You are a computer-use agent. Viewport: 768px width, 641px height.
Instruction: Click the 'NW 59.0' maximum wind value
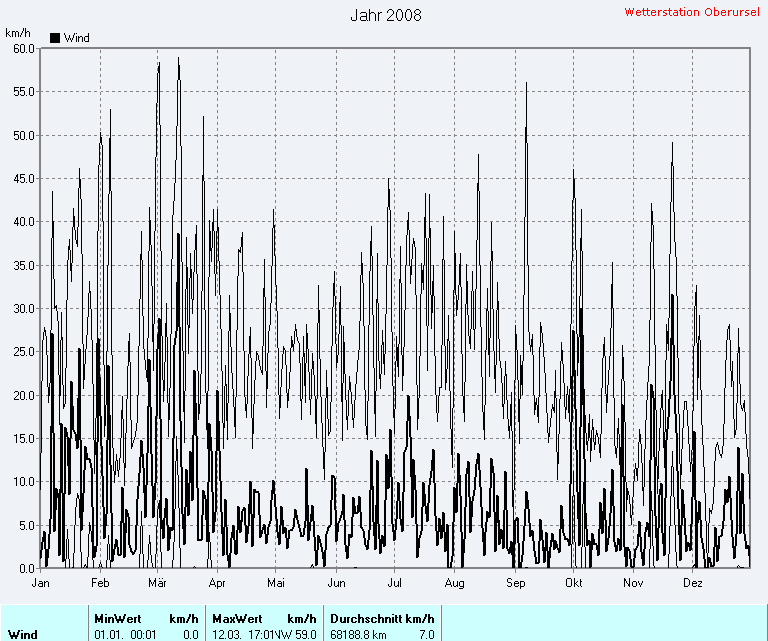click(x=296, y=635)
